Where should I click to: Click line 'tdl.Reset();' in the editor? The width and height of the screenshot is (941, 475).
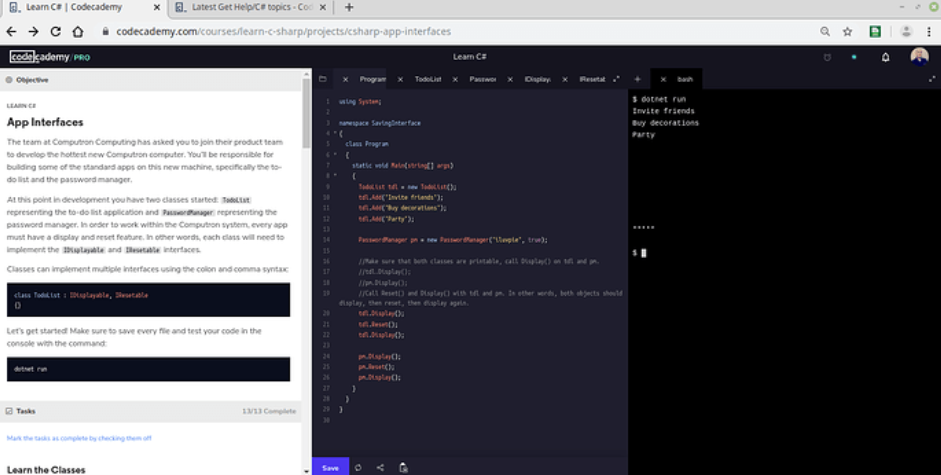coord(378,324)
